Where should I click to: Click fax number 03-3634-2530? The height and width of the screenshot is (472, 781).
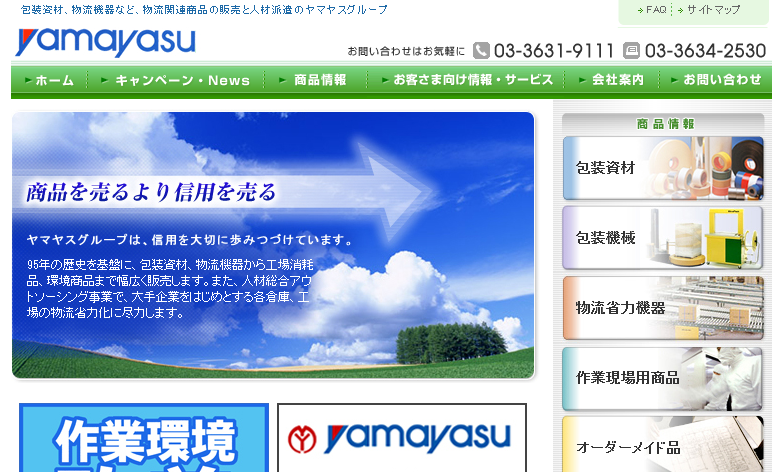[705, 51]
